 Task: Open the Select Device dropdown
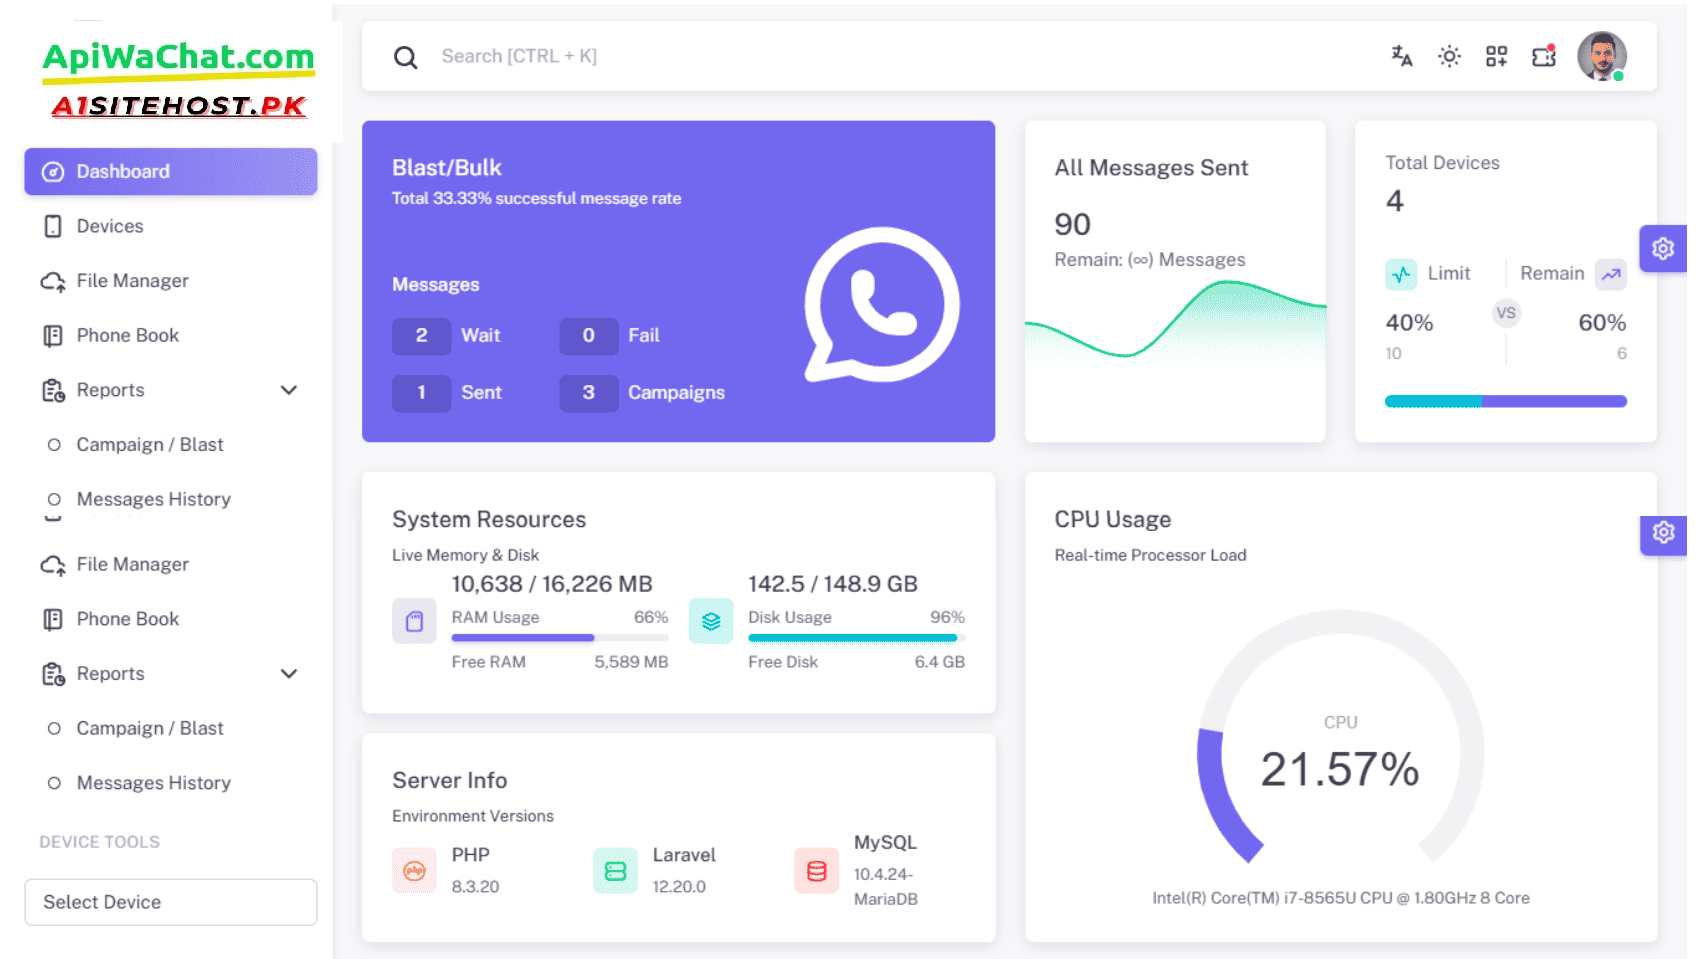170,902
